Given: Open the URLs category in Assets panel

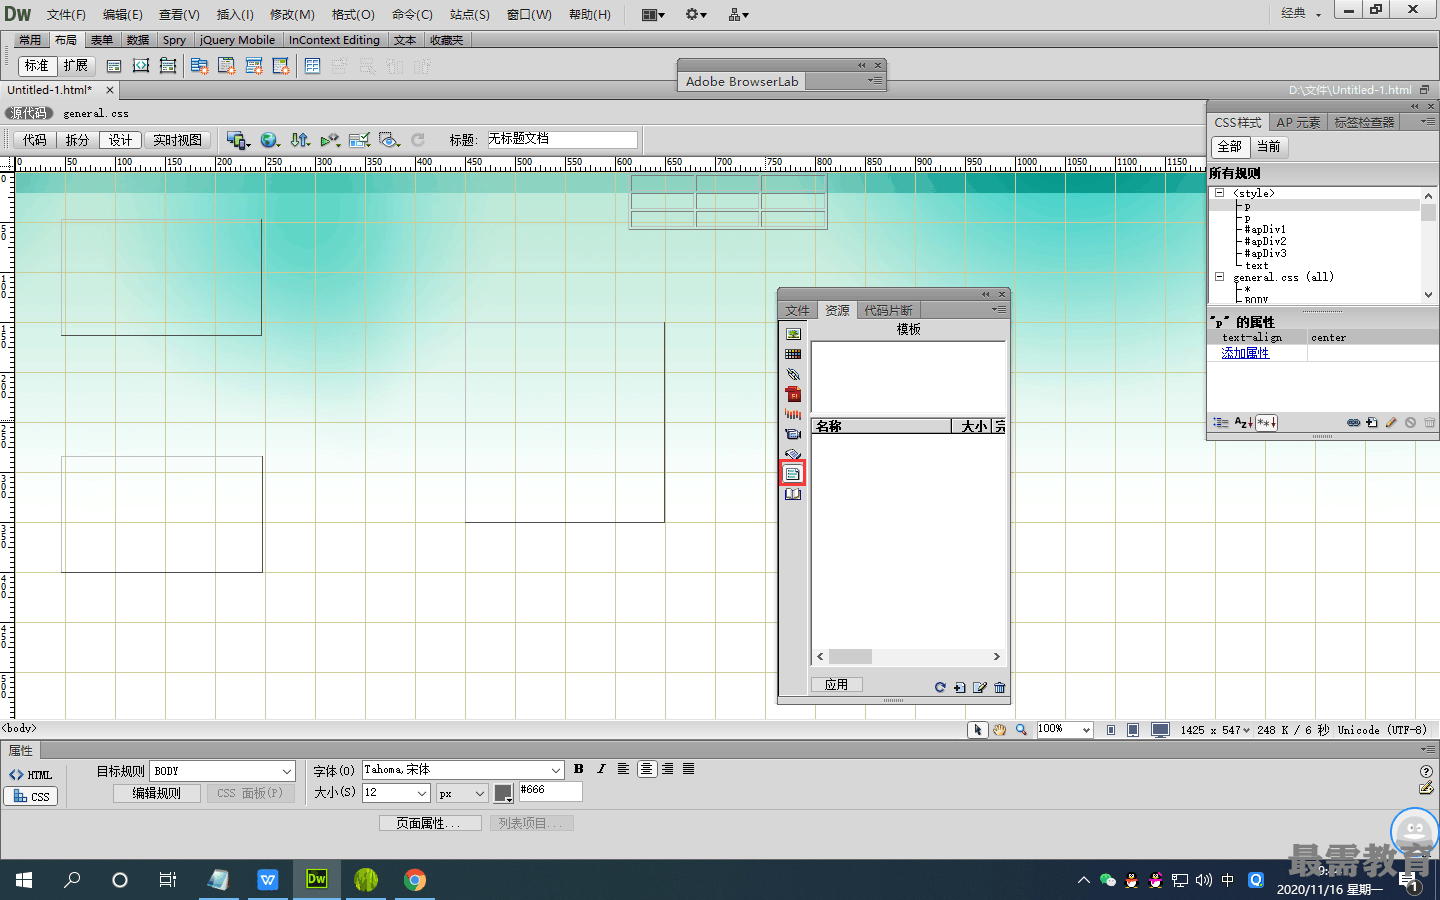Looking at the screenshot, I should (793, 374).
